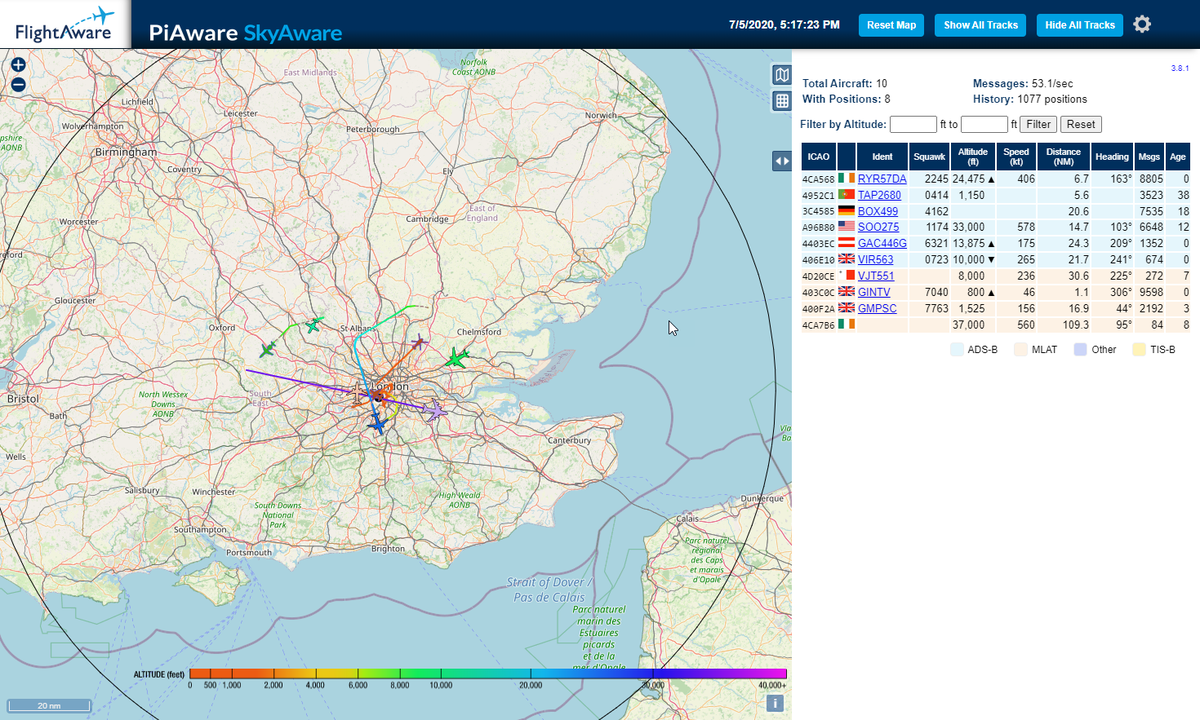
Task: Sort table by Squawk column header
Action: (x=929, y=156)
